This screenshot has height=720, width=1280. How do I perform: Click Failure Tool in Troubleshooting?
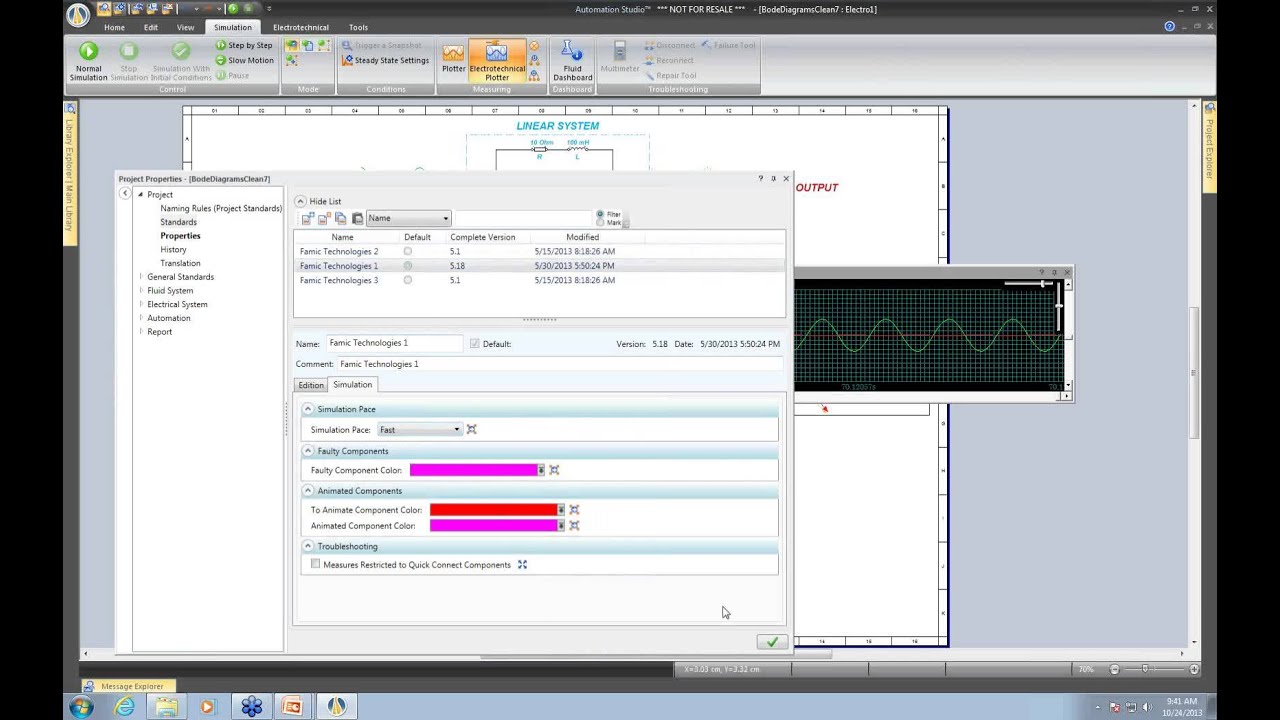click(728, 45)
